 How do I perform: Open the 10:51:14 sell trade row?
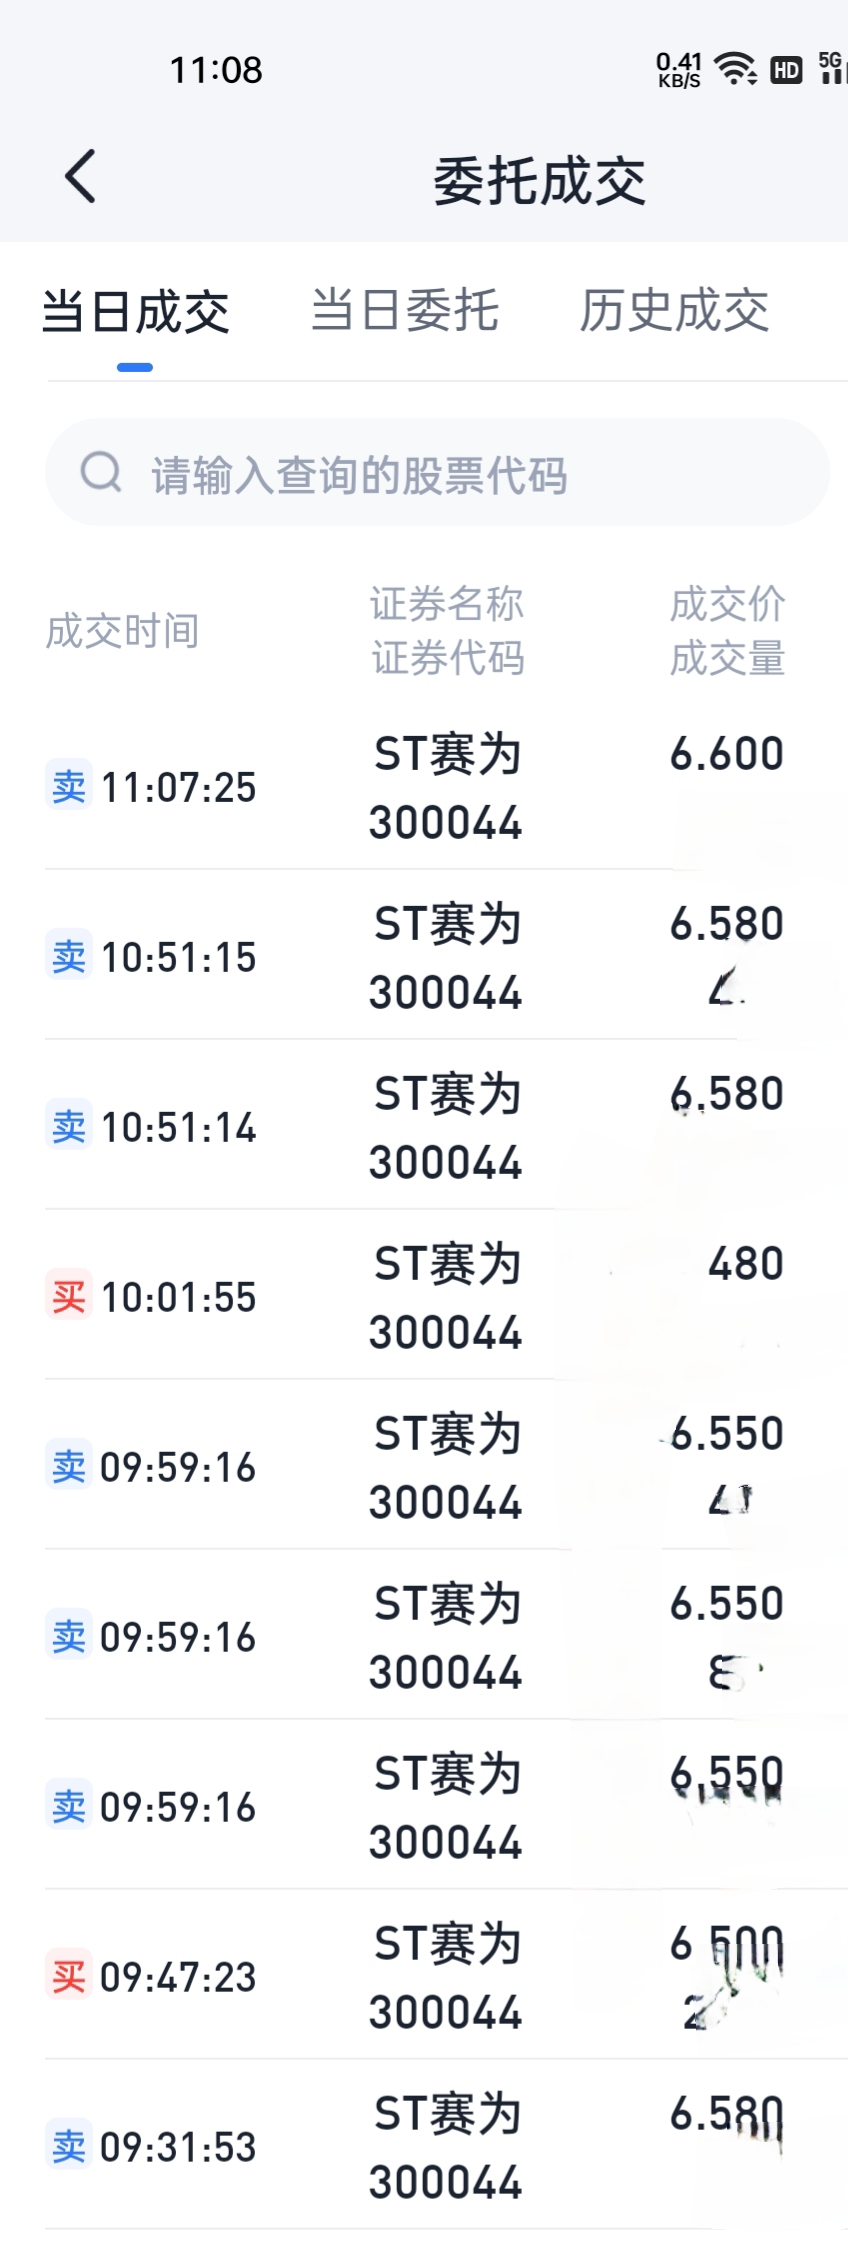(424, 1125)
